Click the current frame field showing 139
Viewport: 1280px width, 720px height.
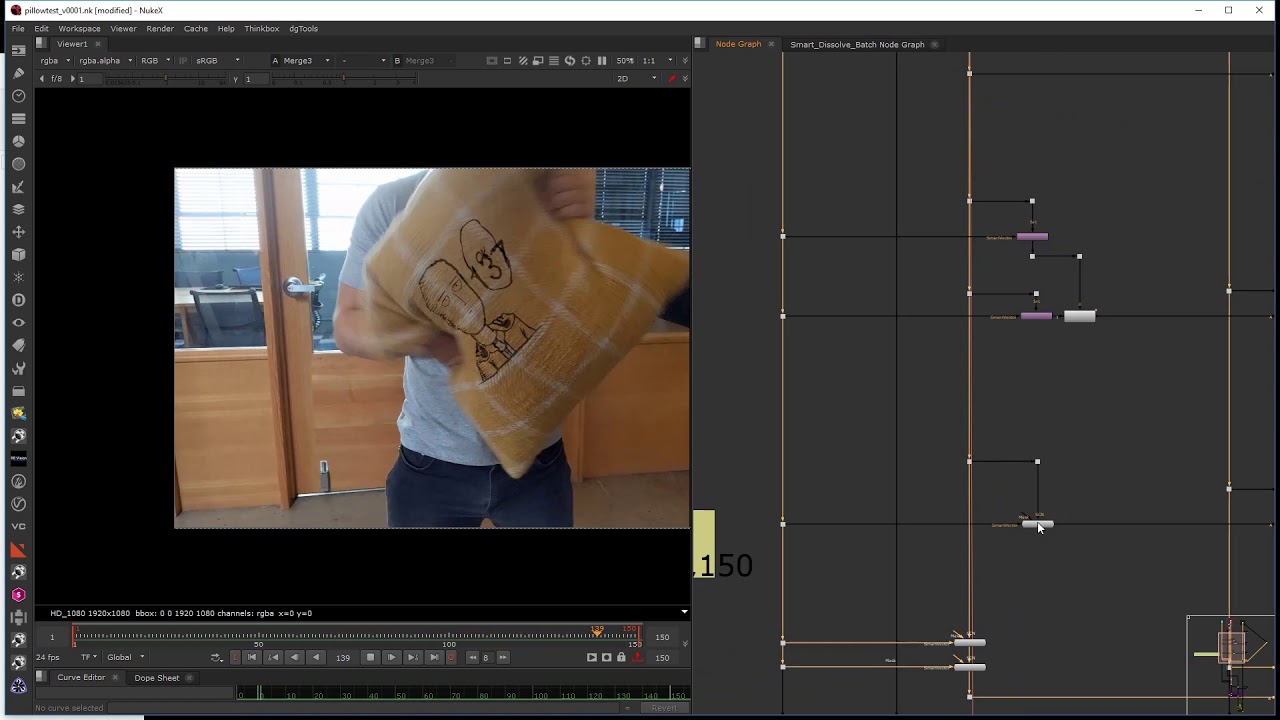pyautogui.click(x=343, y=657)
